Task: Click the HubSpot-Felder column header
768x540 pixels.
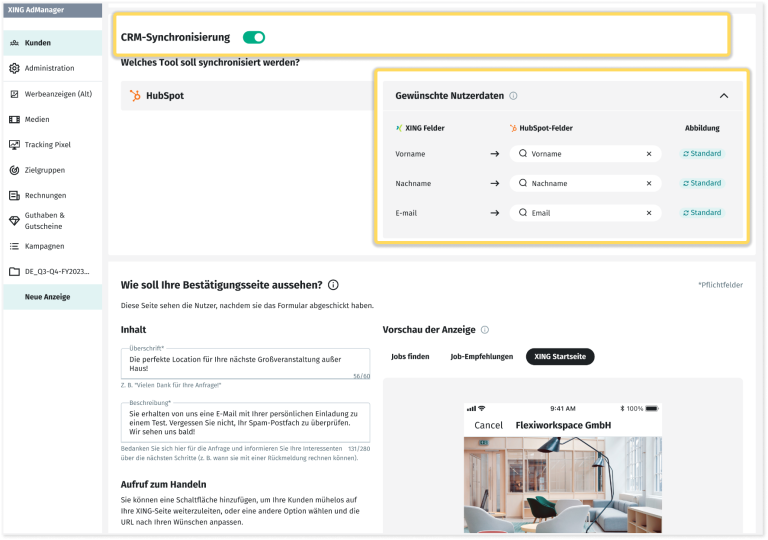Action: pos(541,128)
